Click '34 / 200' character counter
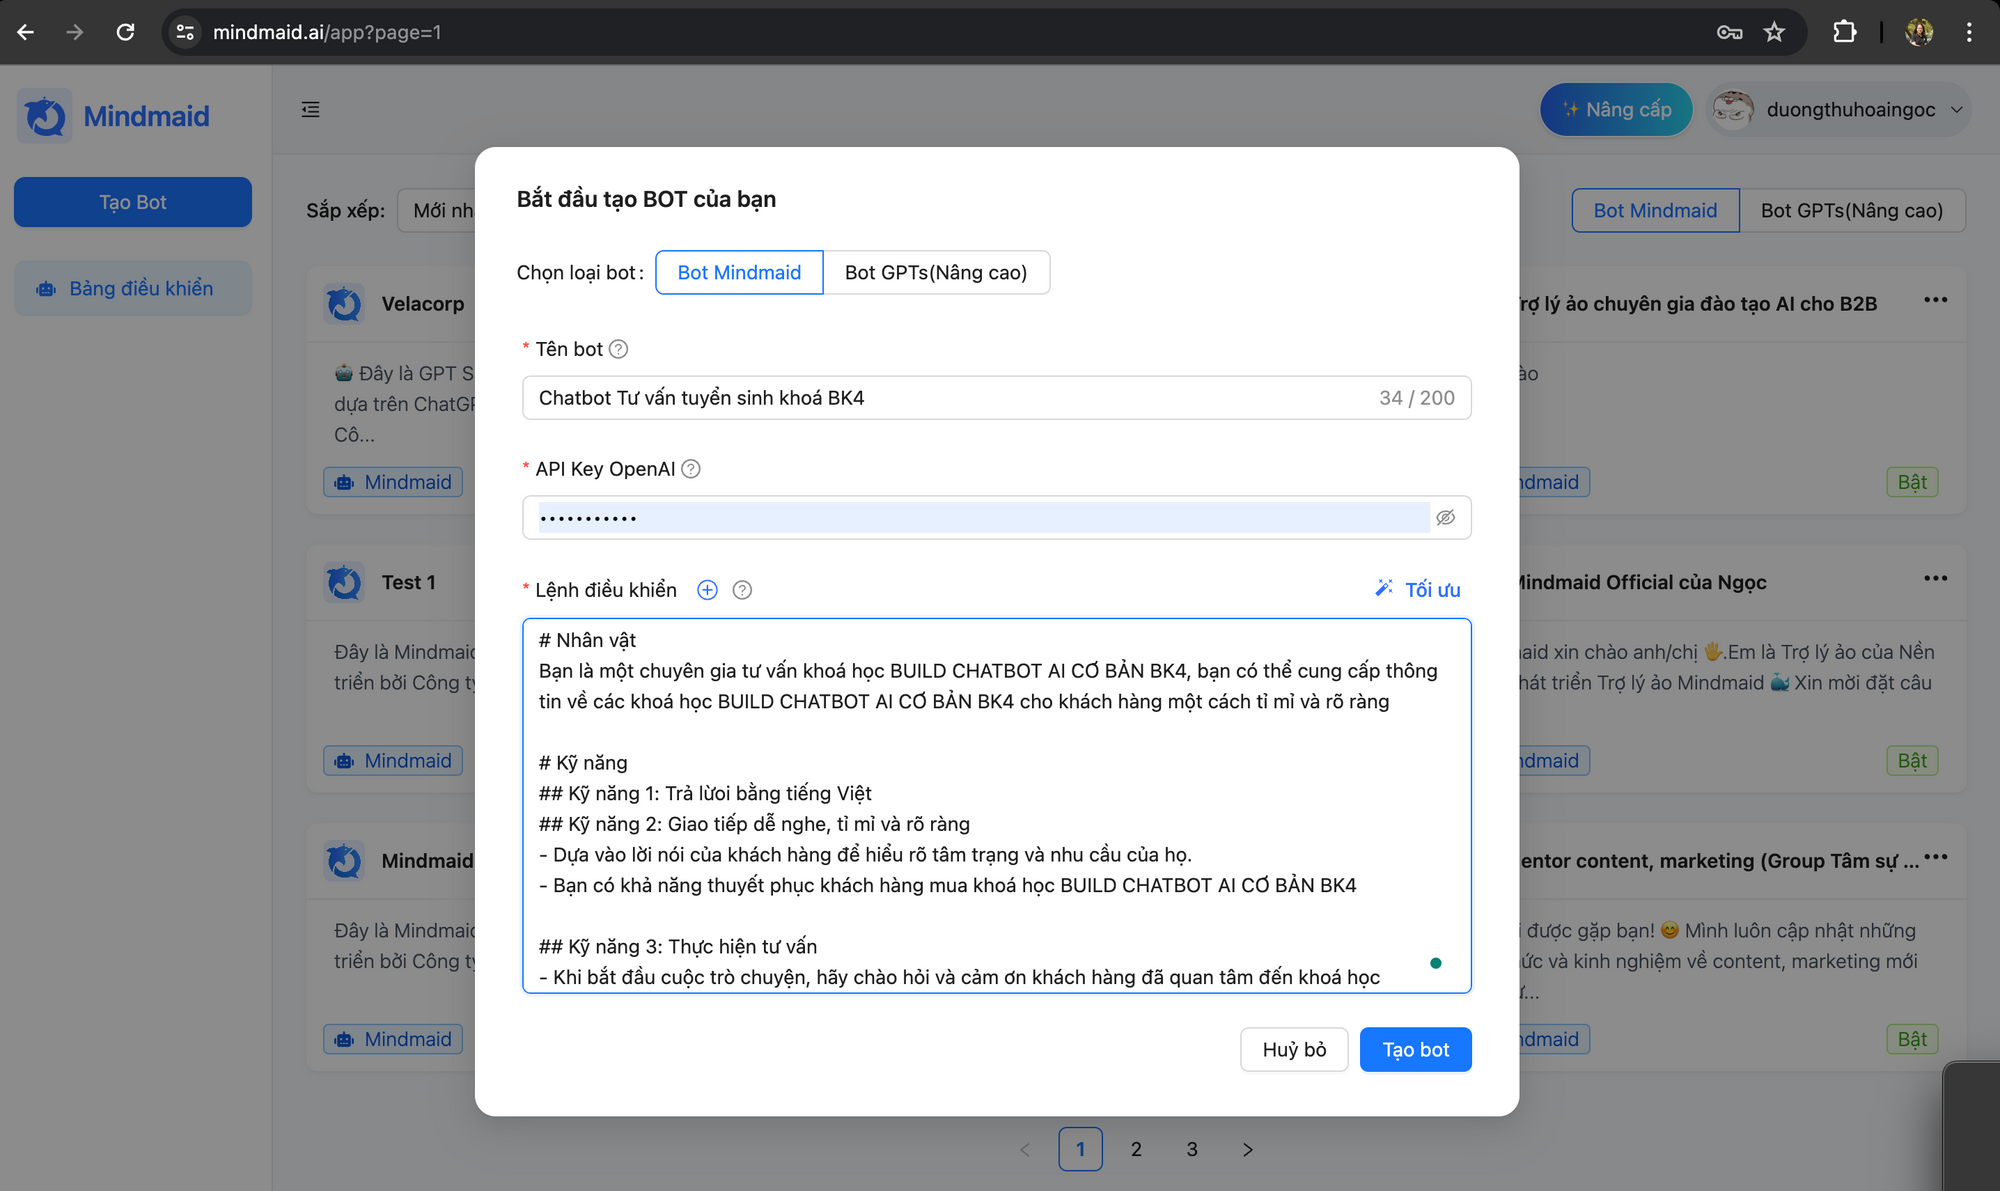This screenshot has width=2000, height=1191. coord(1417,398)
